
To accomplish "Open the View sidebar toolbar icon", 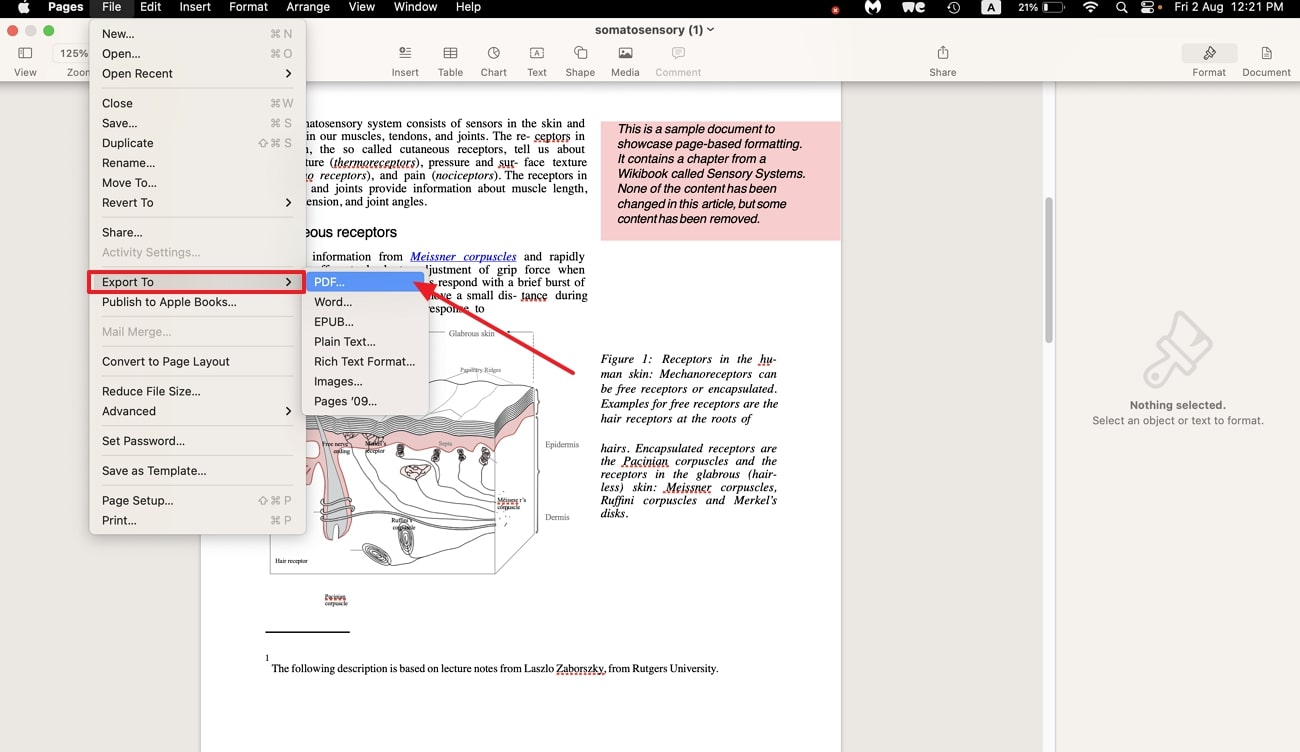I will (x=25, y=53).
